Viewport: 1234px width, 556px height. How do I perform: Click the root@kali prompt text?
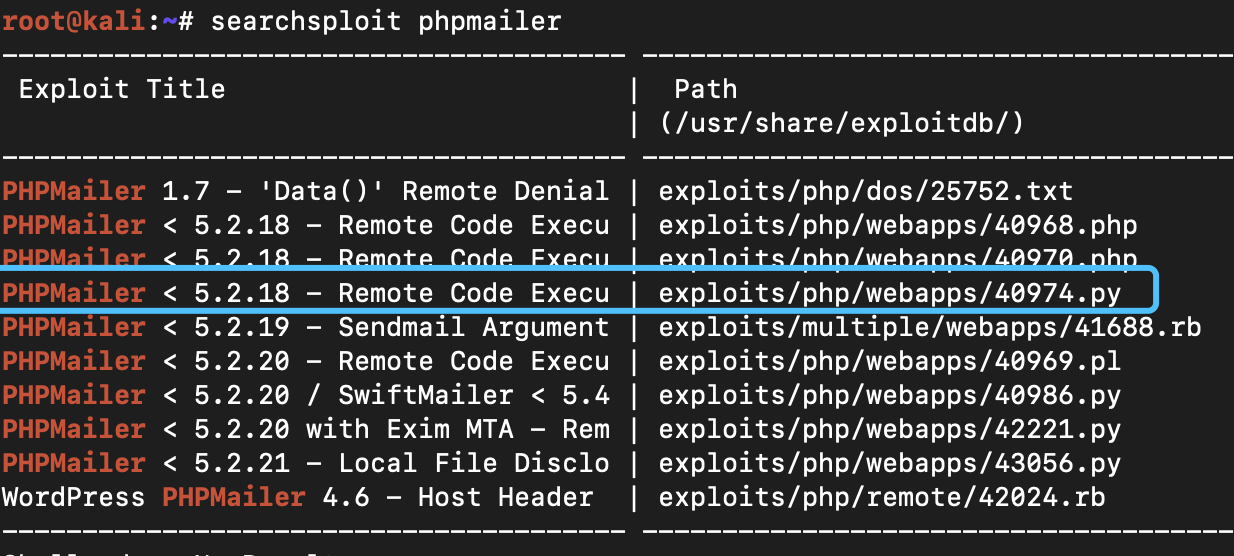tap(73, 21)
